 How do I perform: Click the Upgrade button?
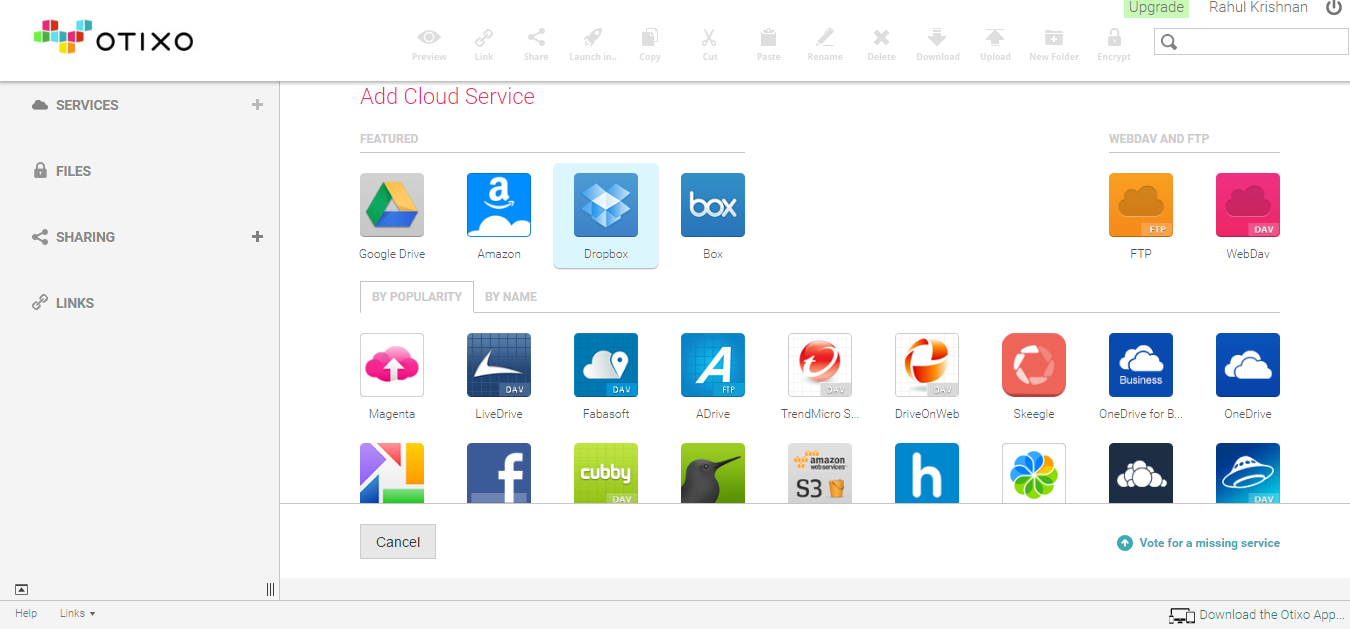[1156, 8]
